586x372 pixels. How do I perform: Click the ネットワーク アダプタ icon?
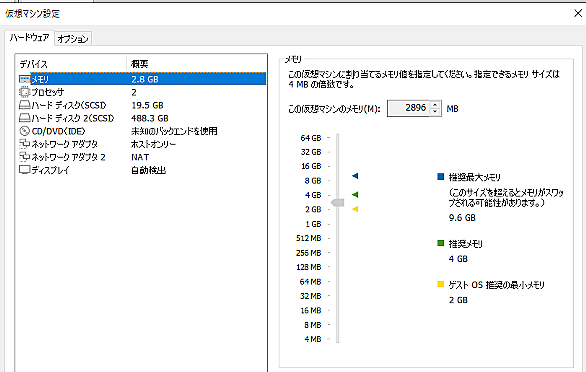click(x=25, y=144)
